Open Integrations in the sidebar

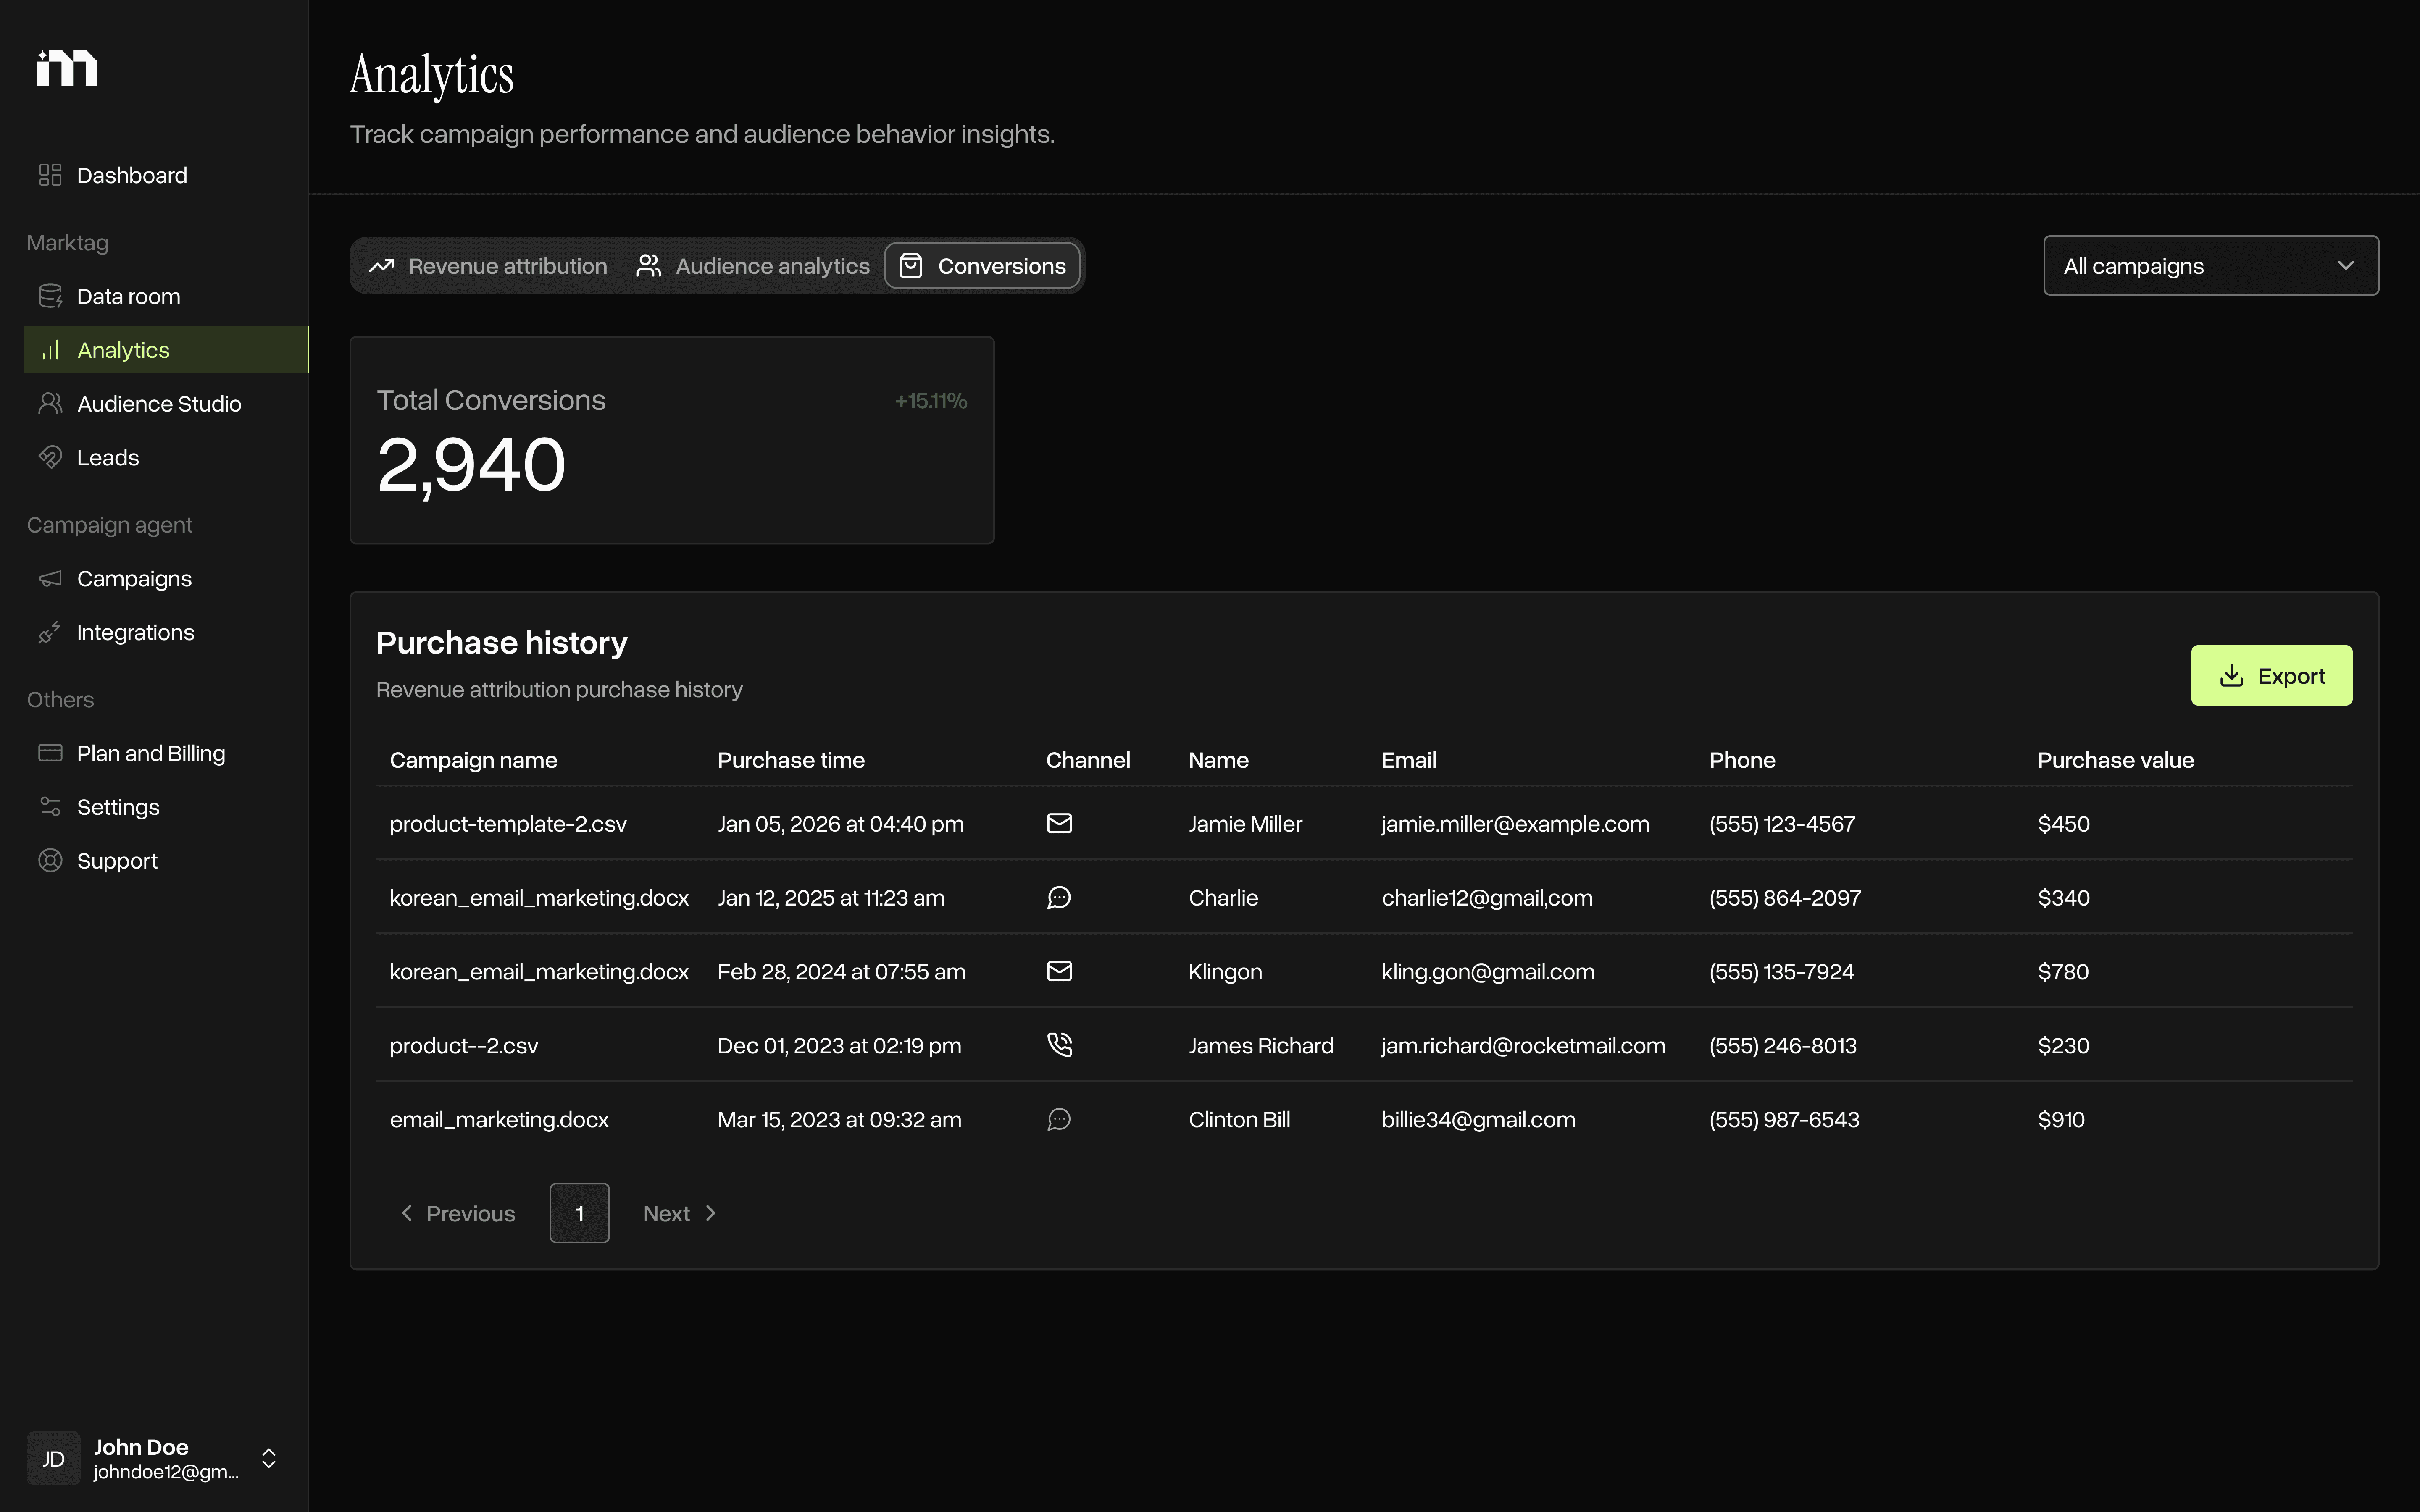pyautogui.click(x=166, y=632)
